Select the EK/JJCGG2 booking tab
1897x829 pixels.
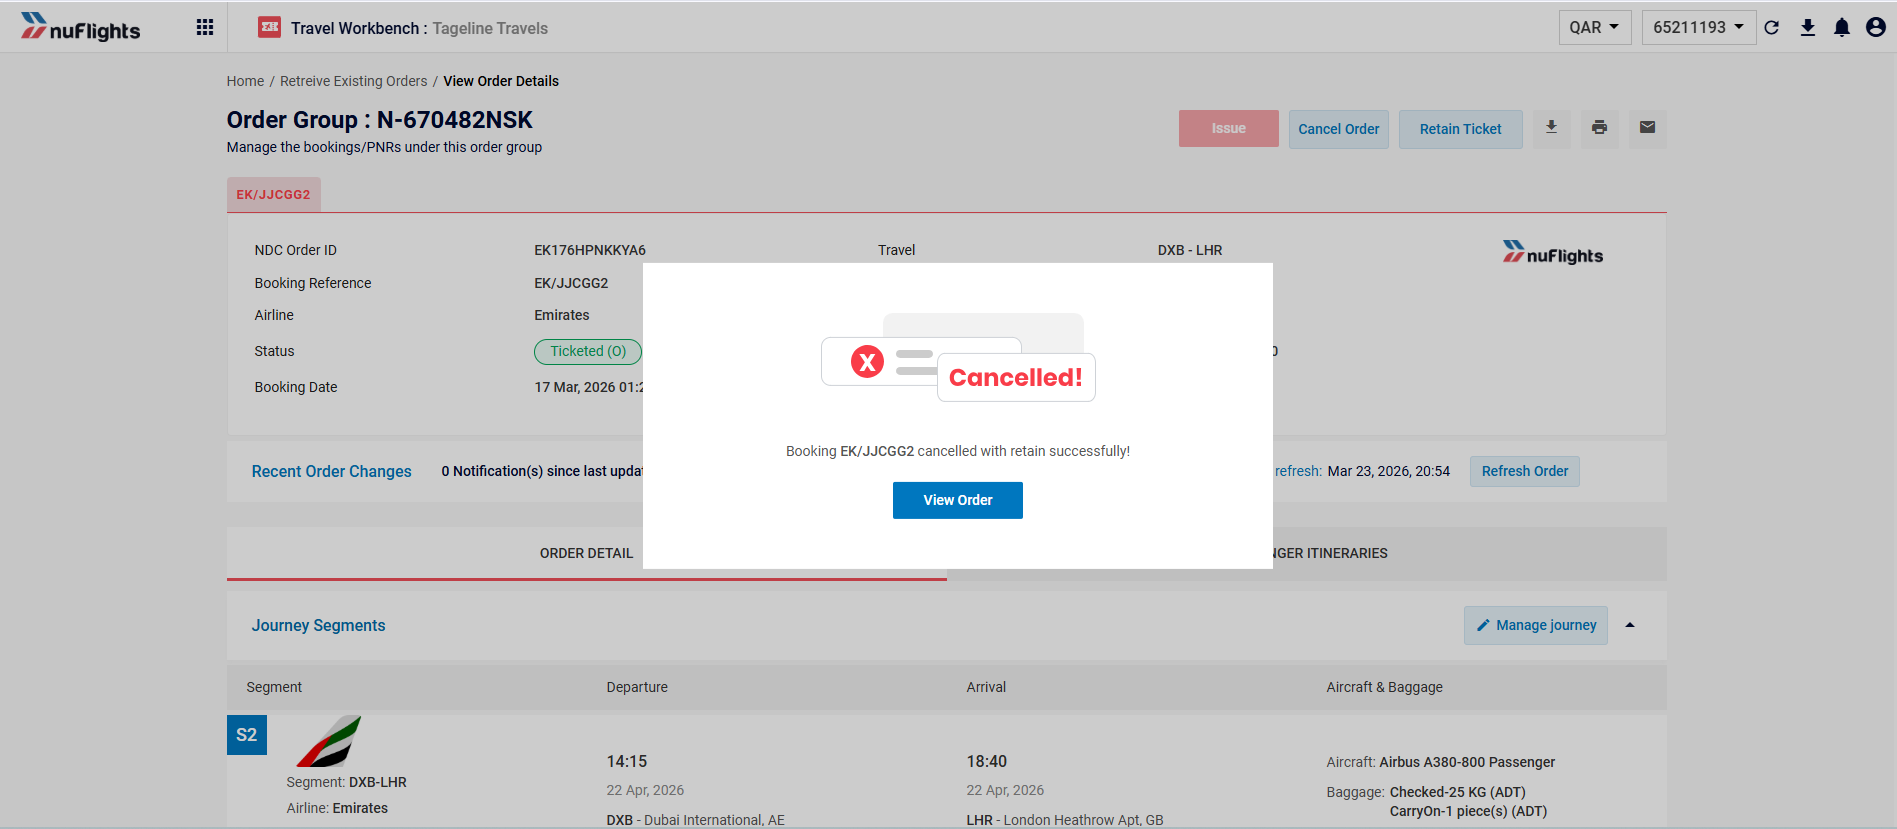pyautogui.click(x=273, y=194)
